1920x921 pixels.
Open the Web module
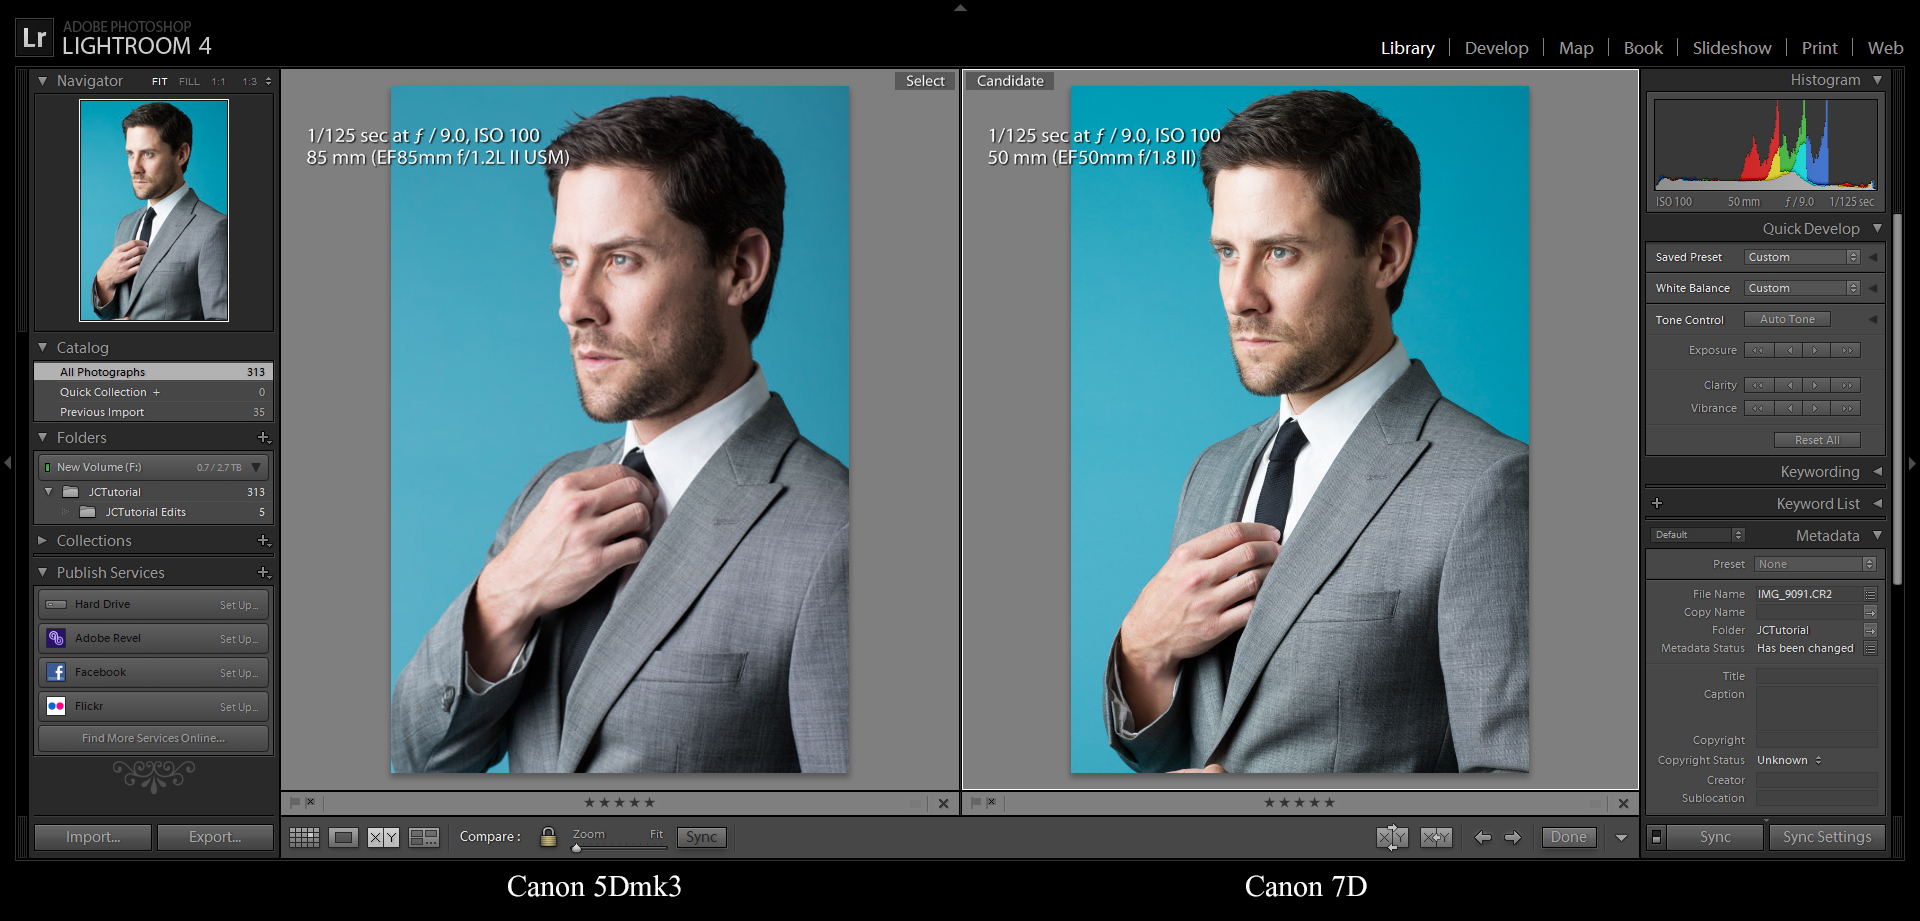coord(1885,48)
